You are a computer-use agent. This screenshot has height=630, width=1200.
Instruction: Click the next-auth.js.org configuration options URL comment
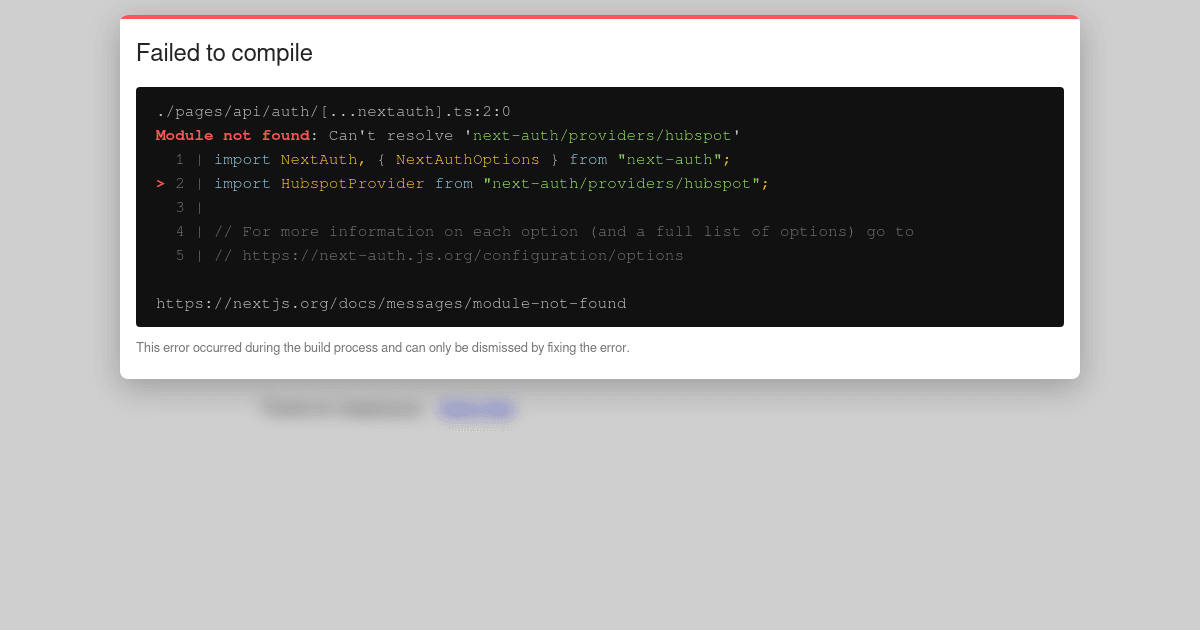(449, 255)
